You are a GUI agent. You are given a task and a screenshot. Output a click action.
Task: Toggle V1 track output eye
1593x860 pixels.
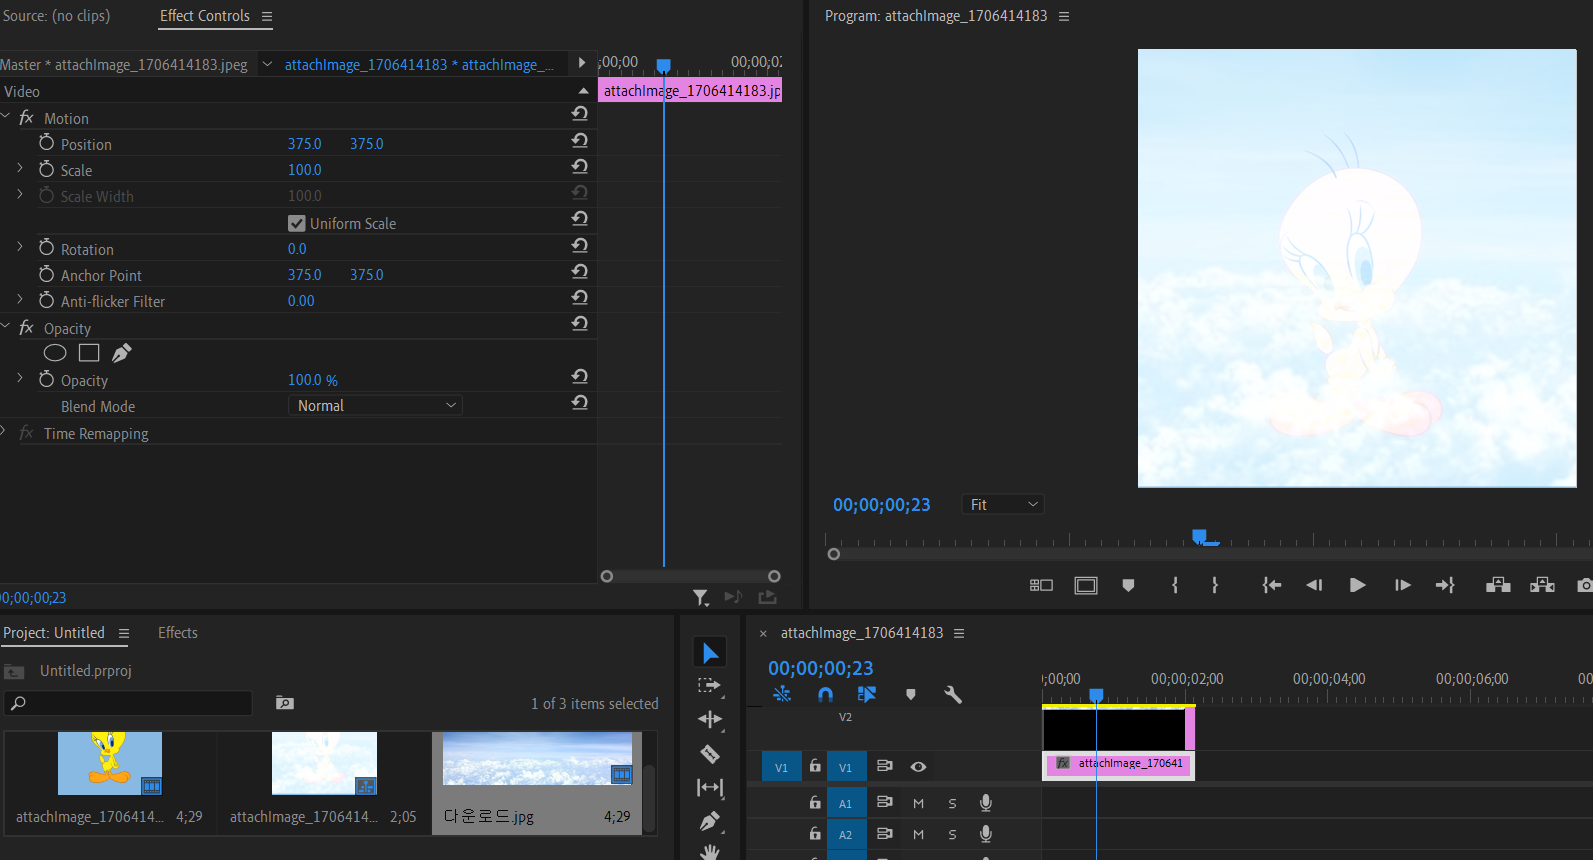click(918, 767)
